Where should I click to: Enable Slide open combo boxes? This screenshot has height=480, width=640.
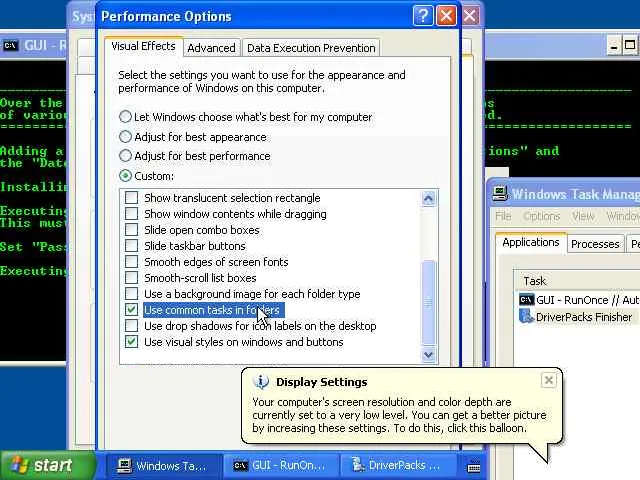(x=131, y=230)
